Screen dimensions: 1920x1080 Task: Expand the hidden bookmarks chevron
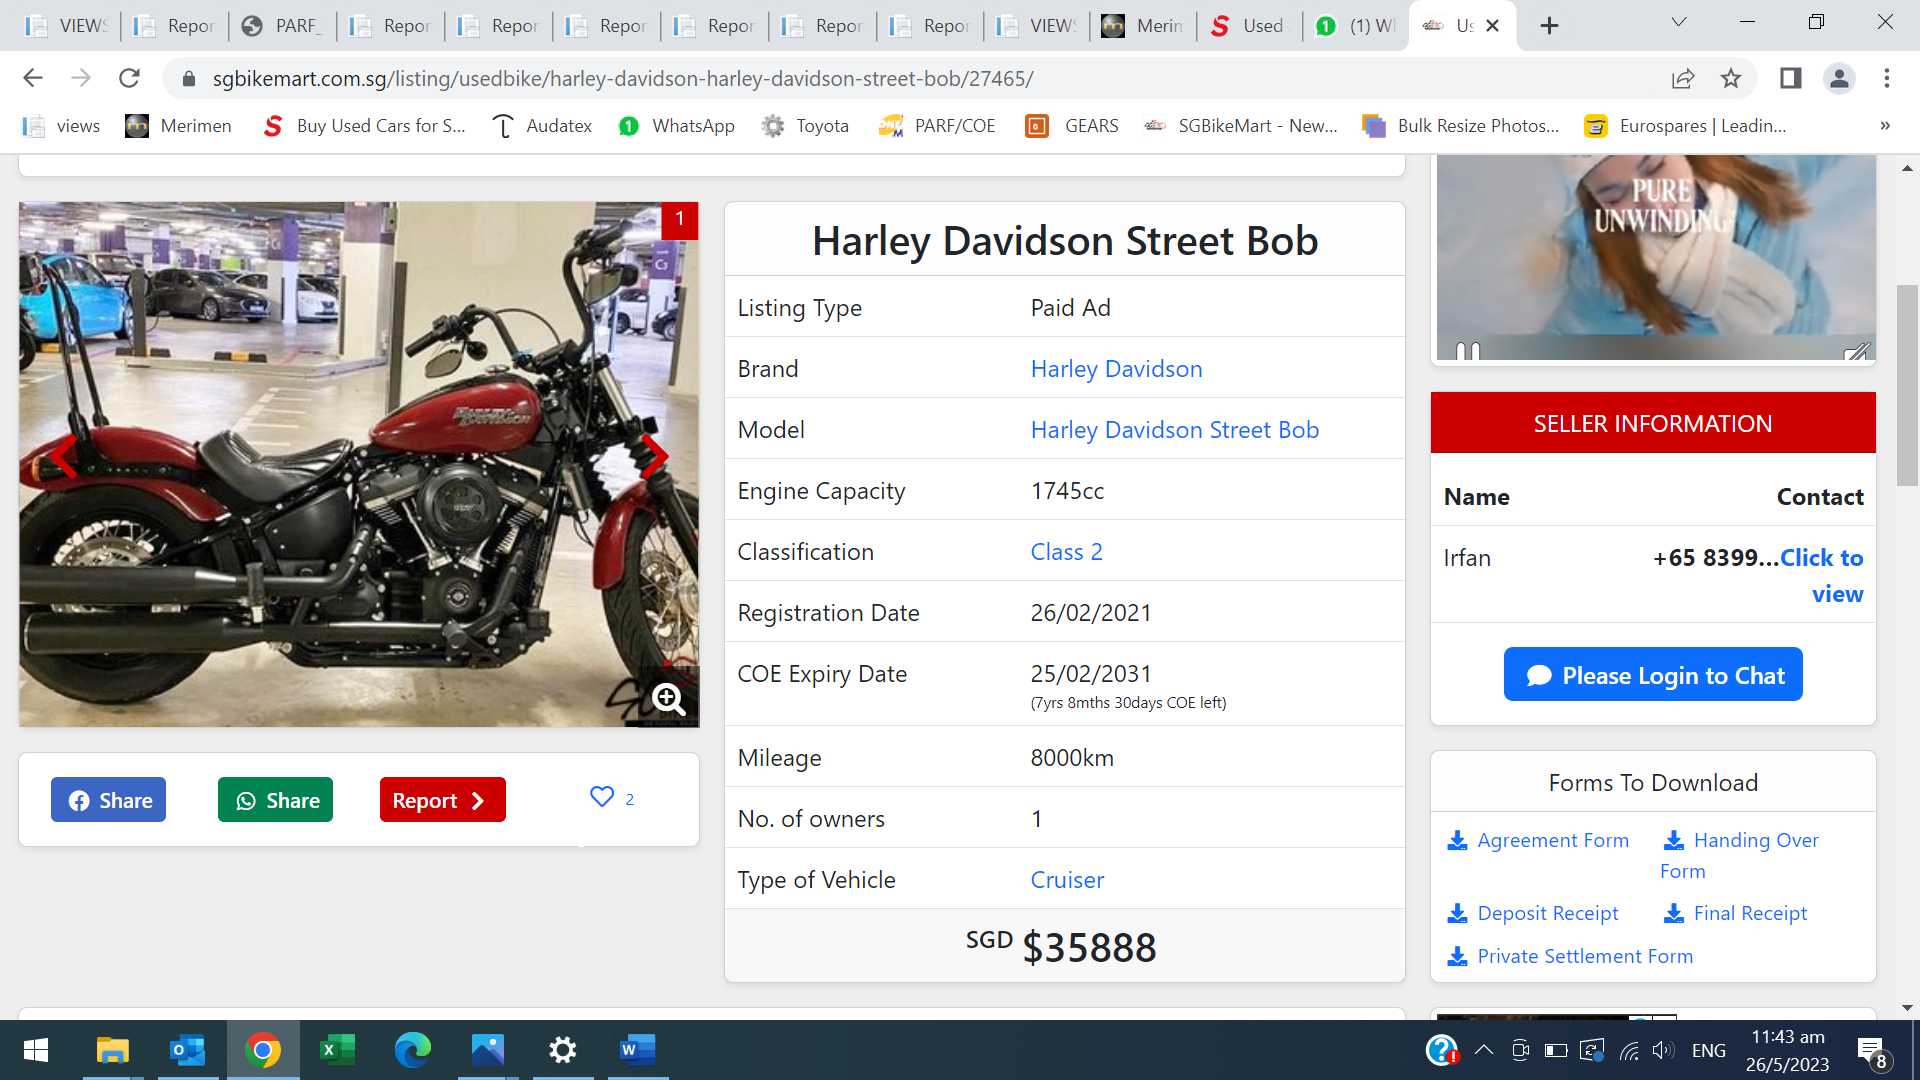1885,126
